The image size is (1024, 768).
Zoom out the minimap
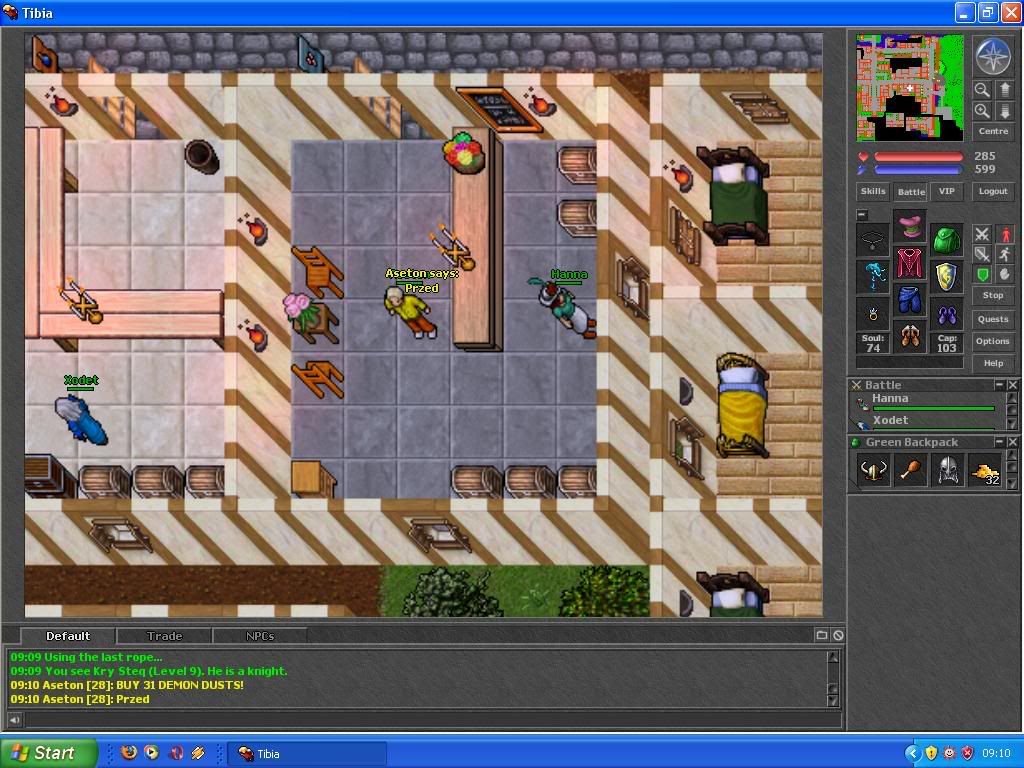pyautogui.click(x=982, y=89)
